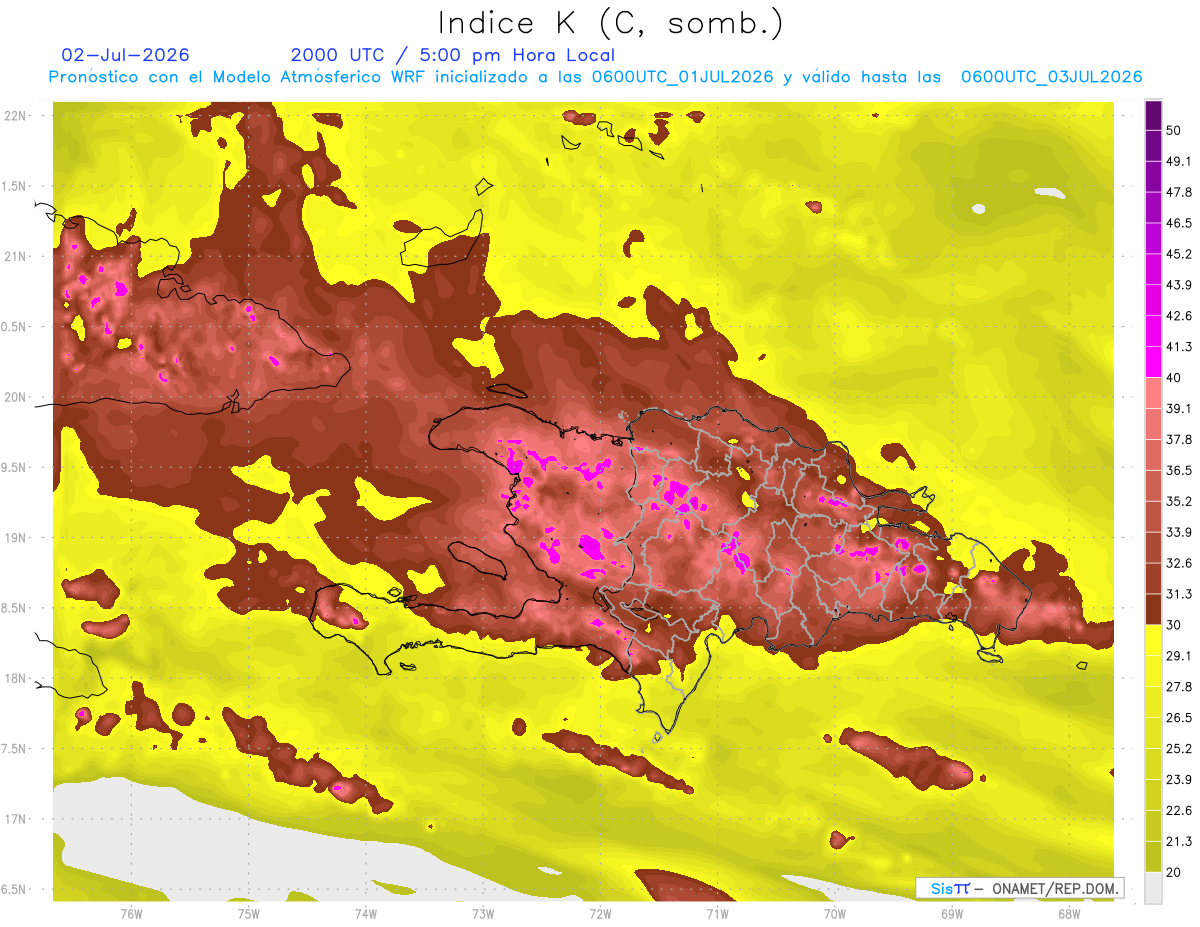Click the initialization time '0600UTC_01JUL2026'
Screen dimensions: 1200x927
point(683,77)
